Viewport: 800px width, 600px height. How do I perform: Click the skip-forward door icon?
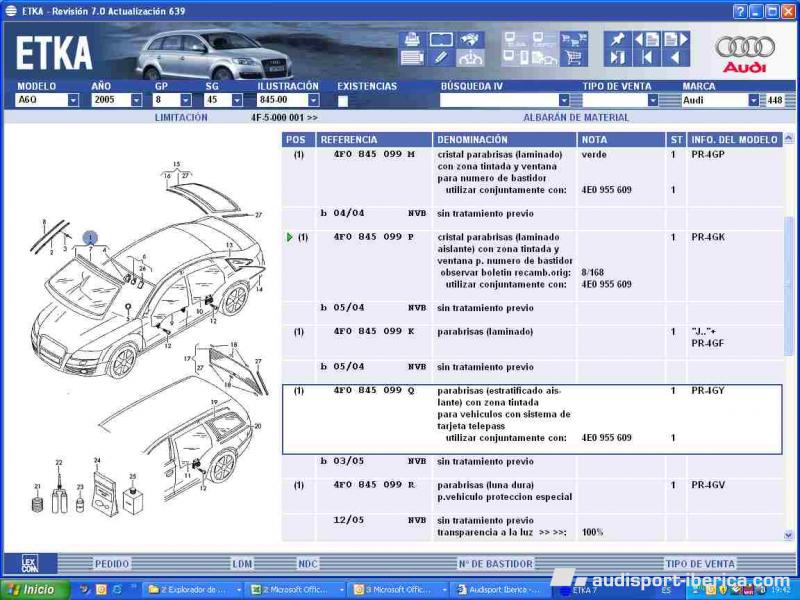tap(617, 58)
